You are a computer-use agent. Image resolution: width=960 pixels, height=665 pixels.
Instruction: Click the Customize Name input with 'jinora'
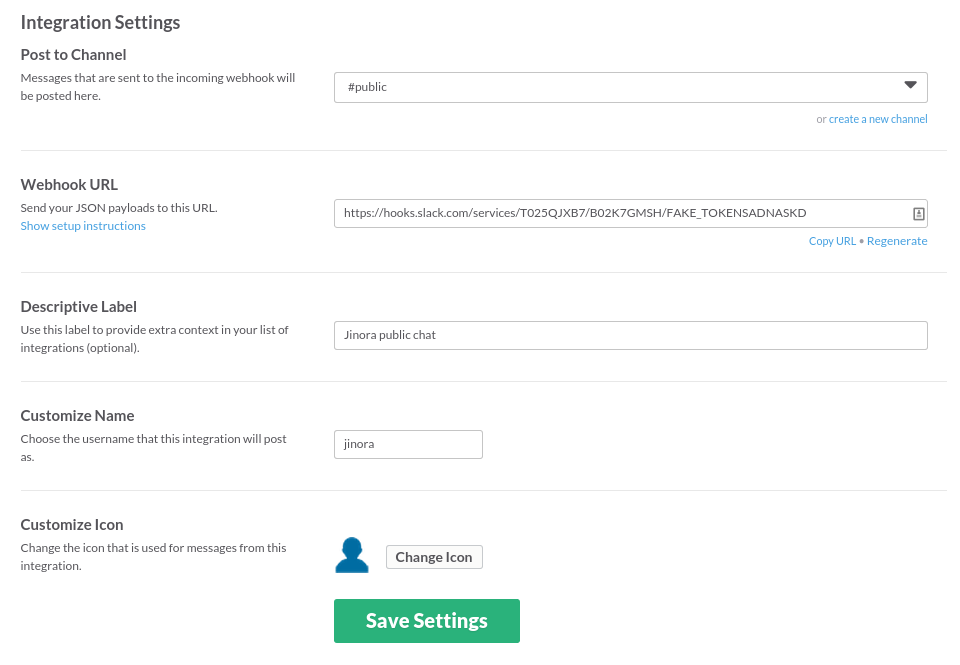(408, 444)
